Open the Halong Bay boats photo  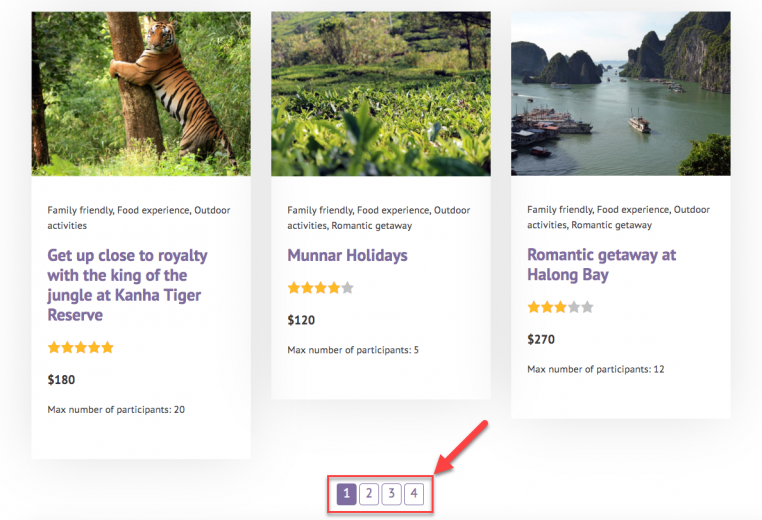pyautogui.click(x=620, y=93)
